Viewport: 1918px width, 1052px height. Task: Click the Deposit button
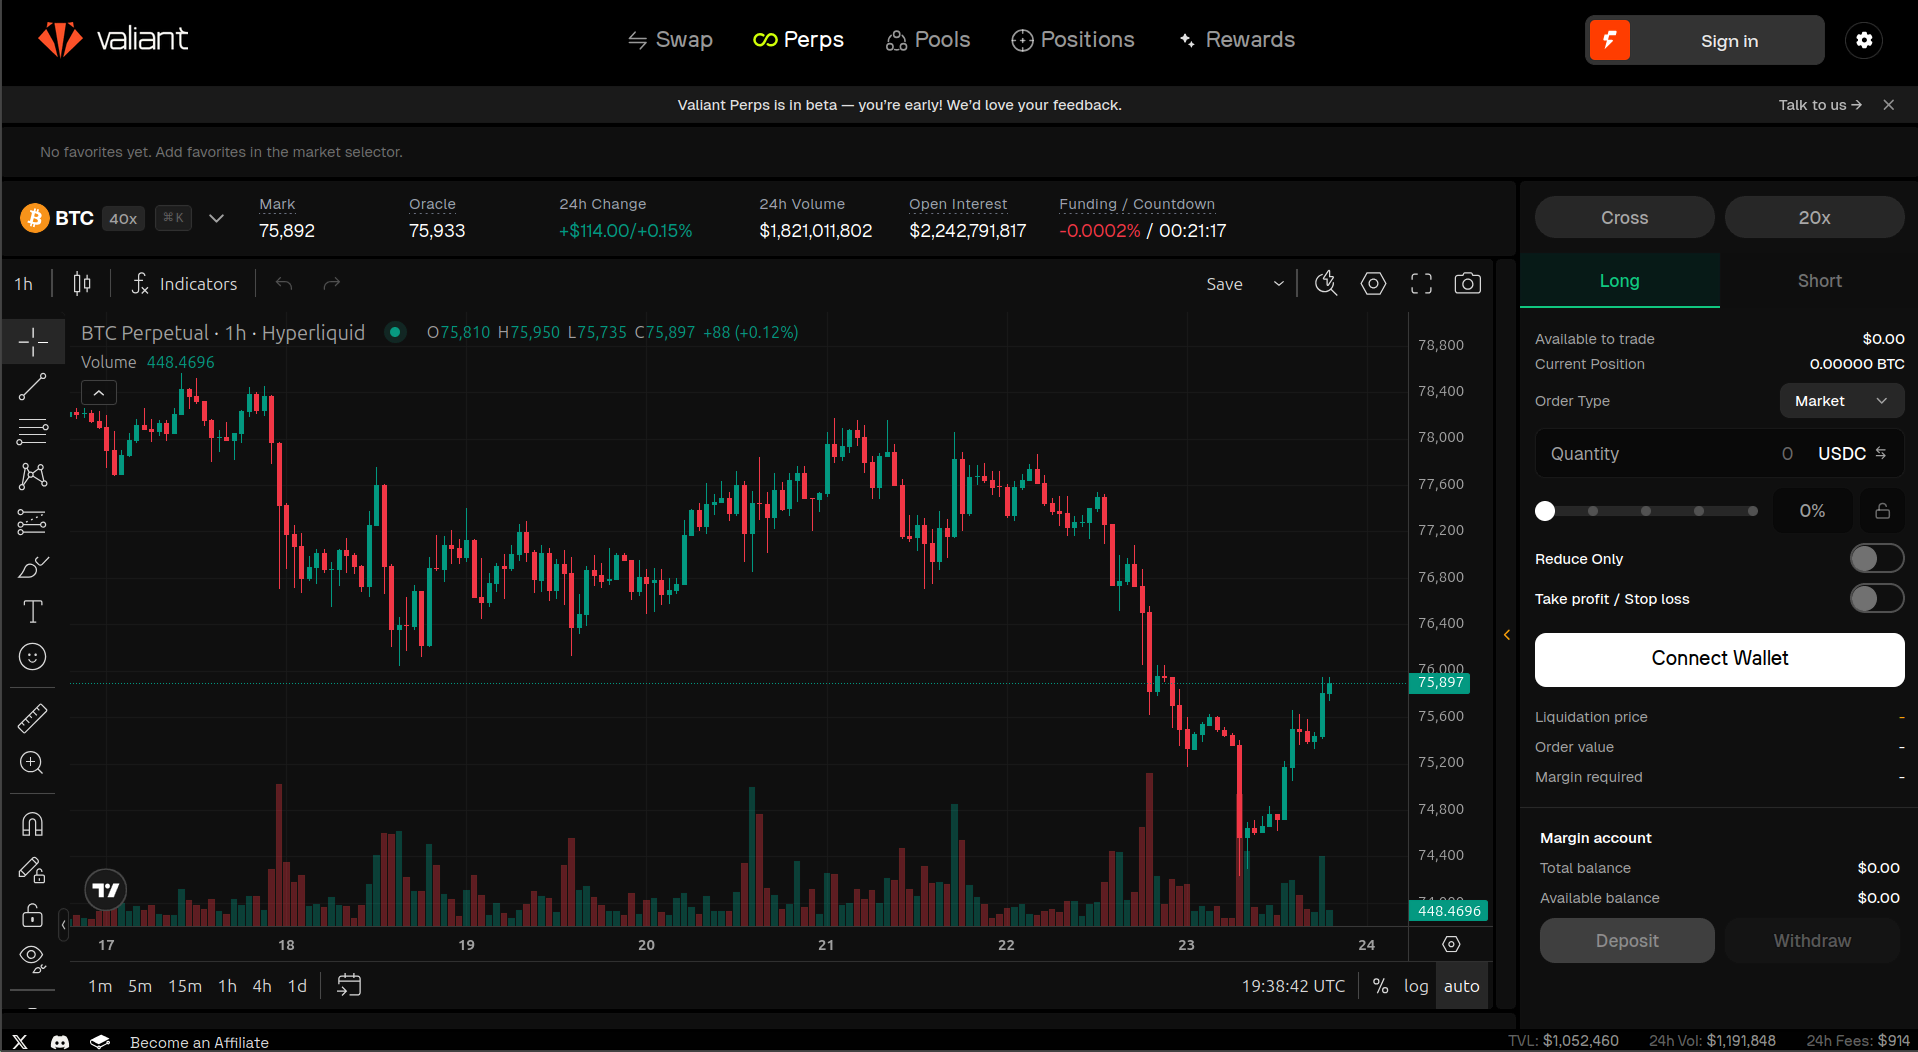1627,940
